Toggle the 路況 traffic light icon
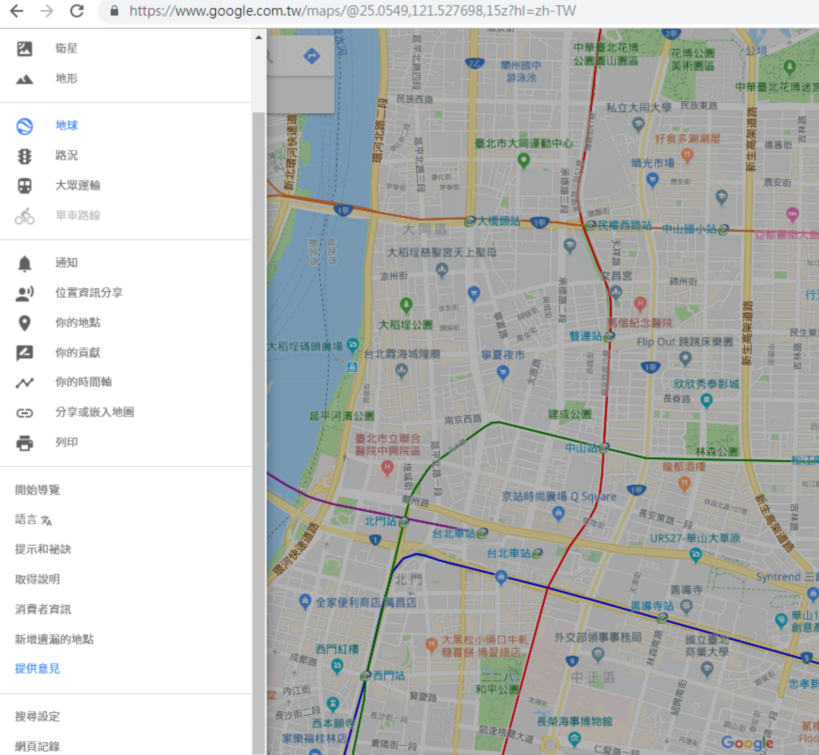 pyautogui.click(x=25, y=156)
